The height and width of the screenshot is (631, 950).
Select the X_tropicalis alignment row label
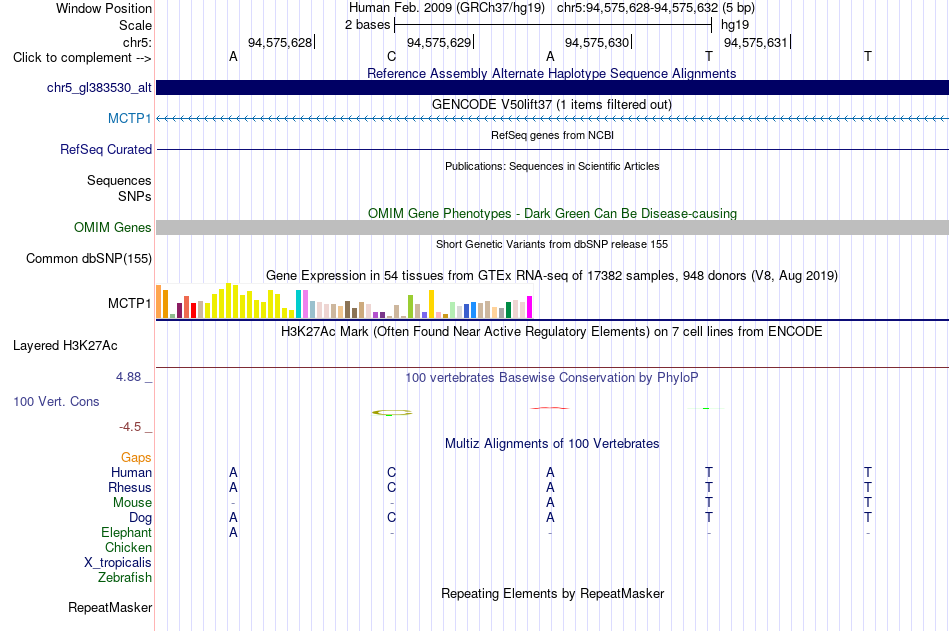pos(118,563)
